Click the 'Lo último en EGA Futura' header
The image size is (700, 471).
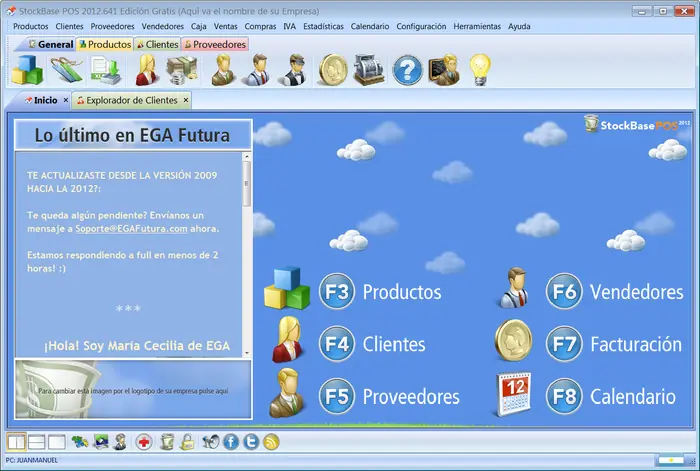pyautogui.click(x=132, y=135)
